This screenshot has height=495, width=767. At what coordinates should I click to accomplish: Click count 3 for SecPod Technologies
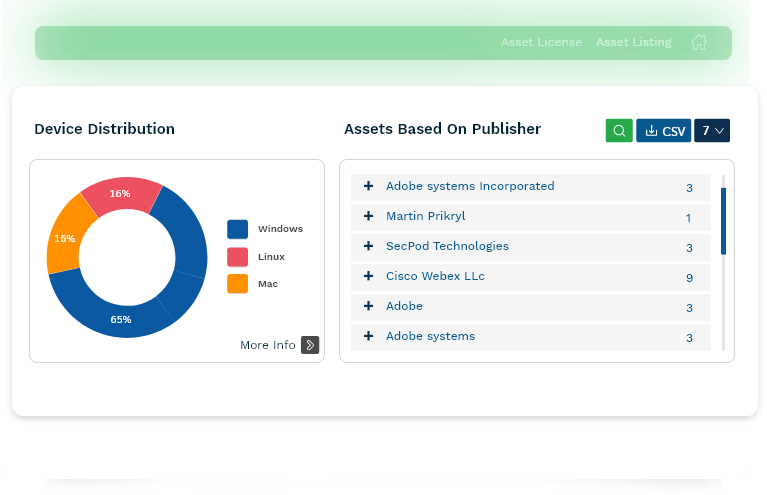(x=689, y=248)
